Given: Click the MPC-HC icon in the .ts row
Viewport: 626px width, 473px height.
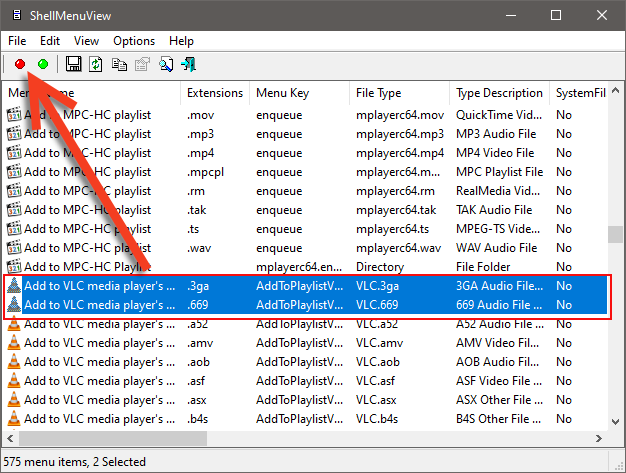Looking at the screenshot, I should (14, 229).
